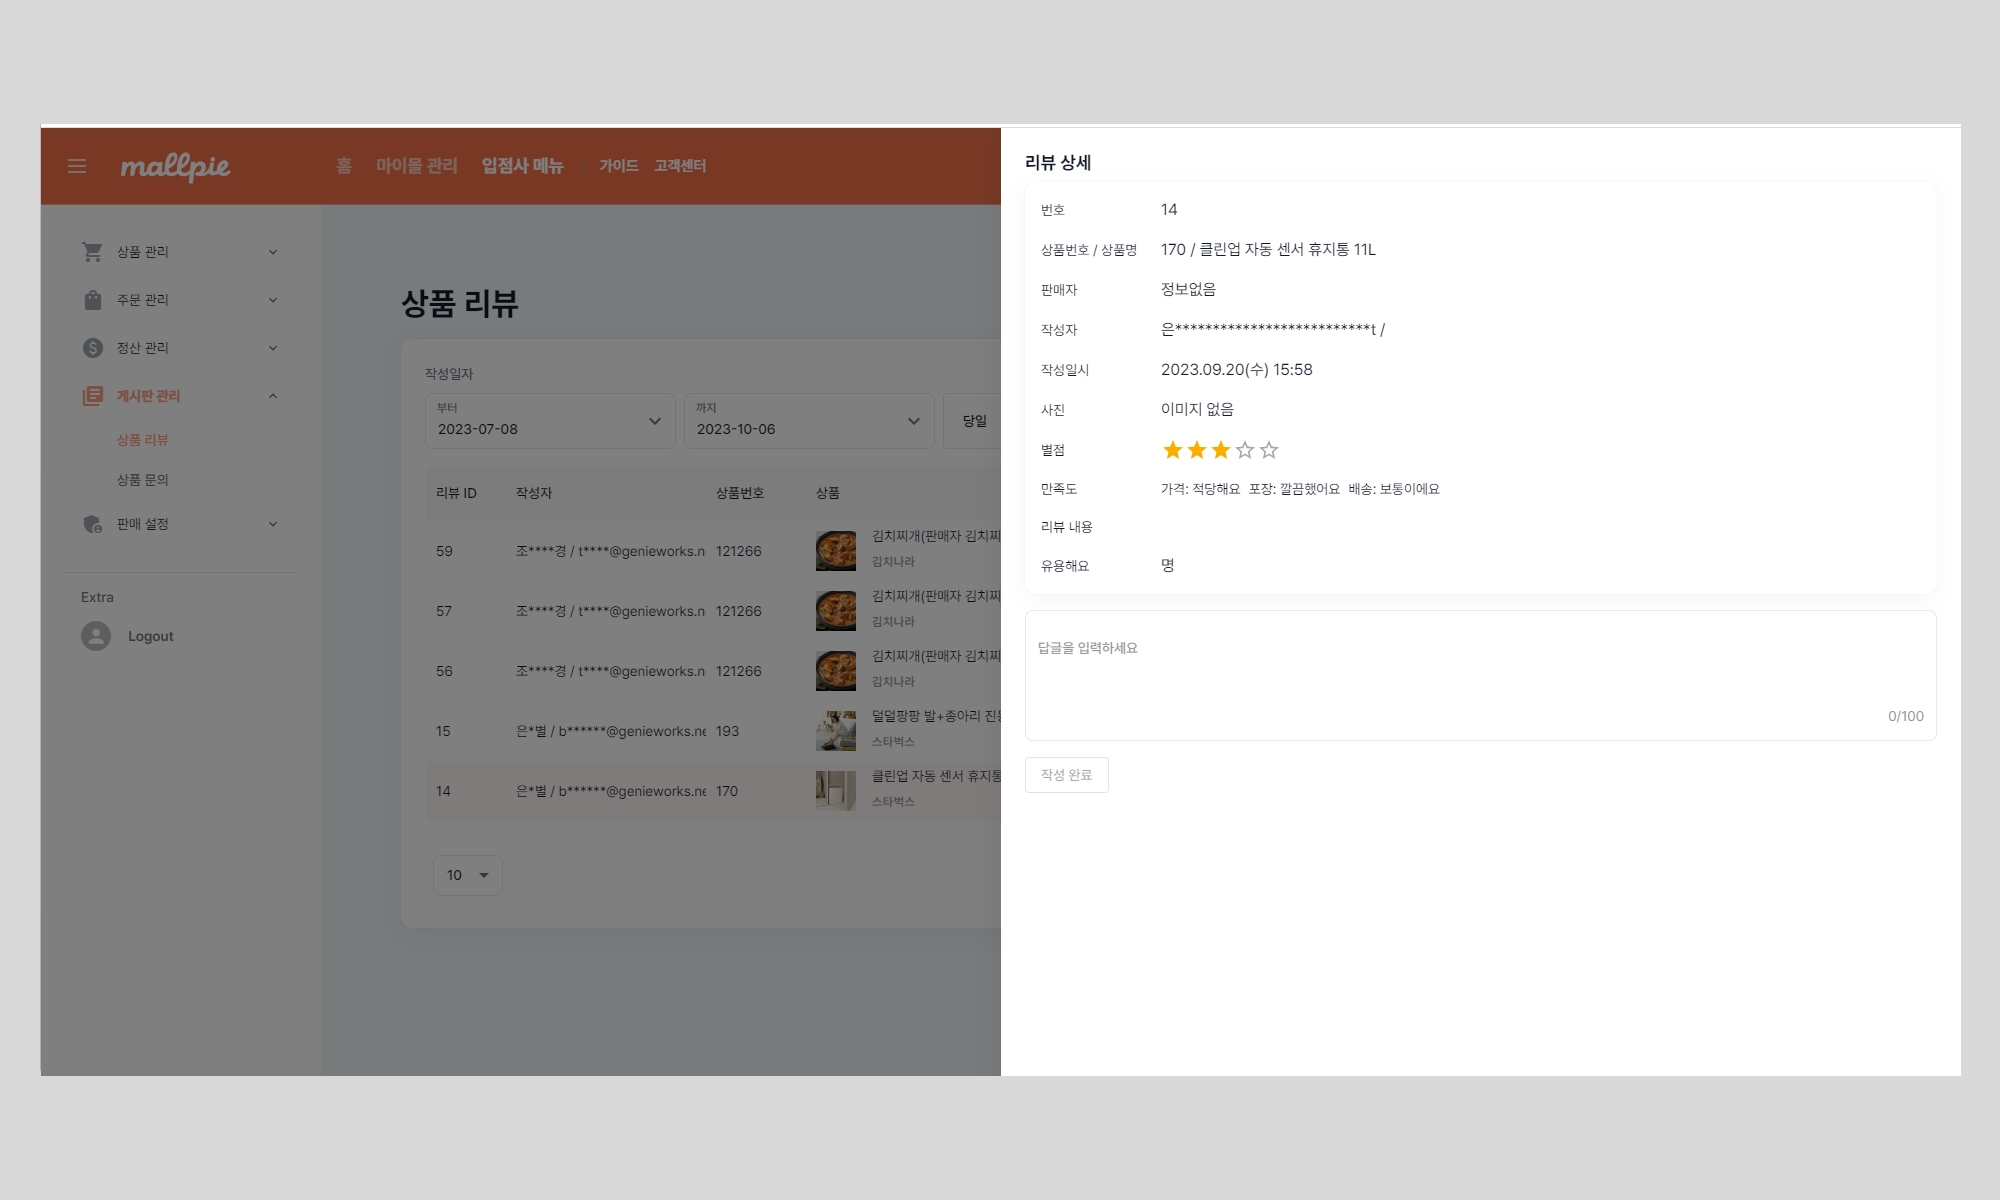The height and width of the screenshot is (1200, 2000).
Task: Click the board icon for 게시판 관리
Action: coord(93,396)
